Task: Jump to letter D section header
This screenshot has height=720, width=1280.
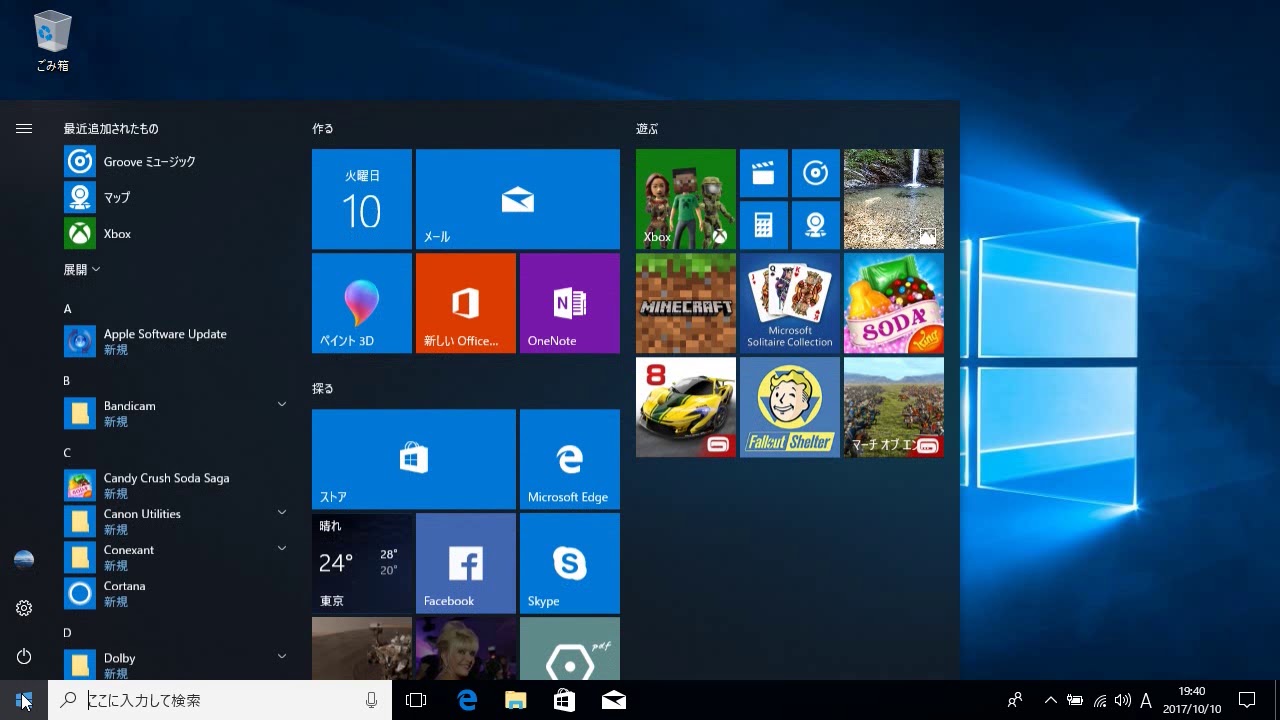Action: [x=67, y=633]
